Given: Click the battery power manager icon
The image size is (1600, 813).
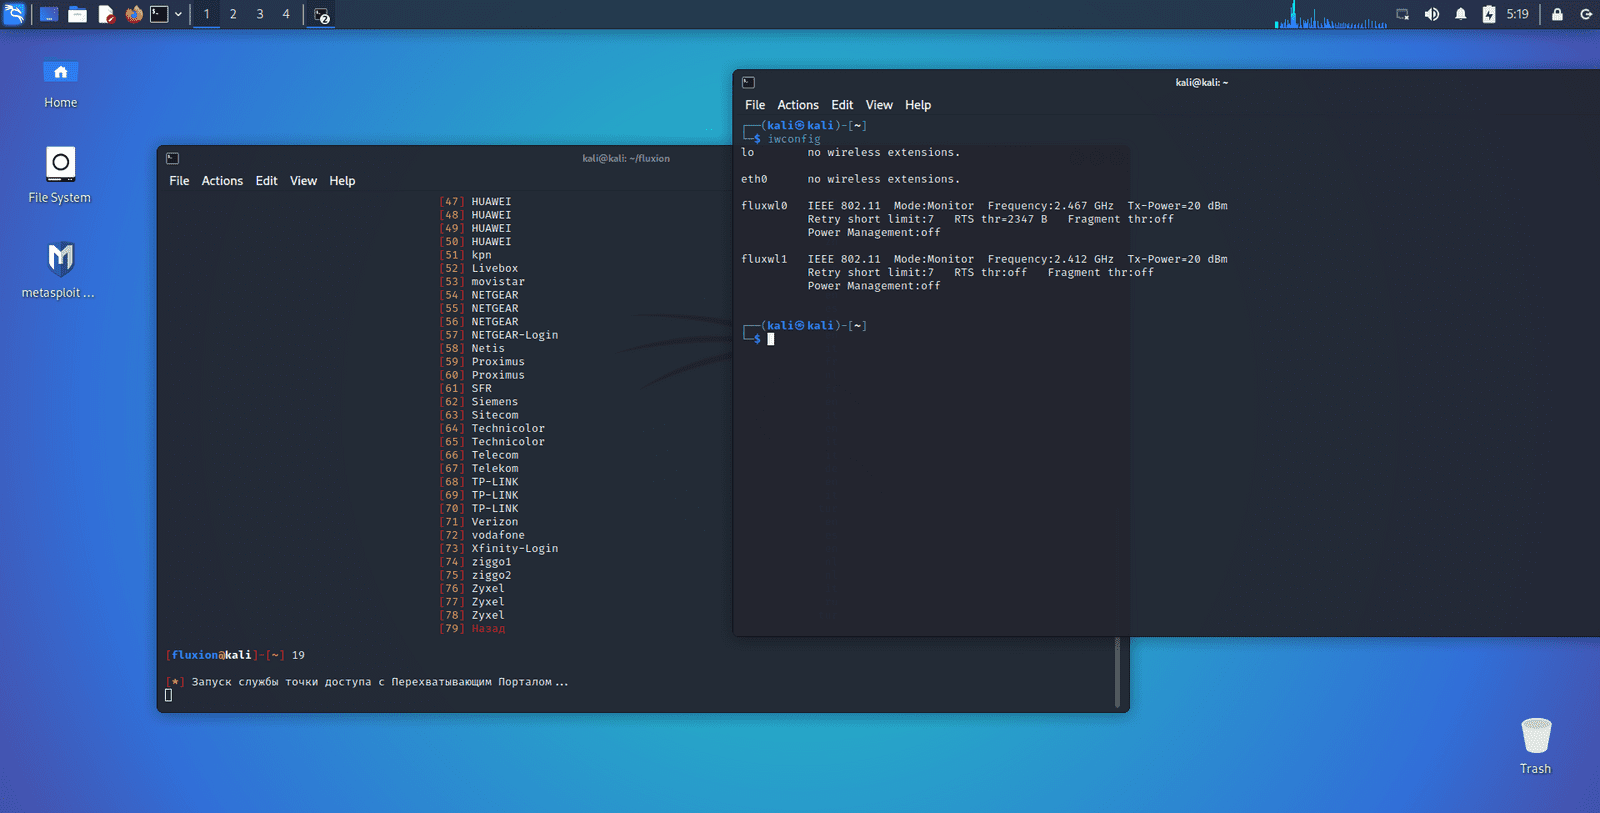Looking at the screenshot, I should click(x=1489, y=14).
